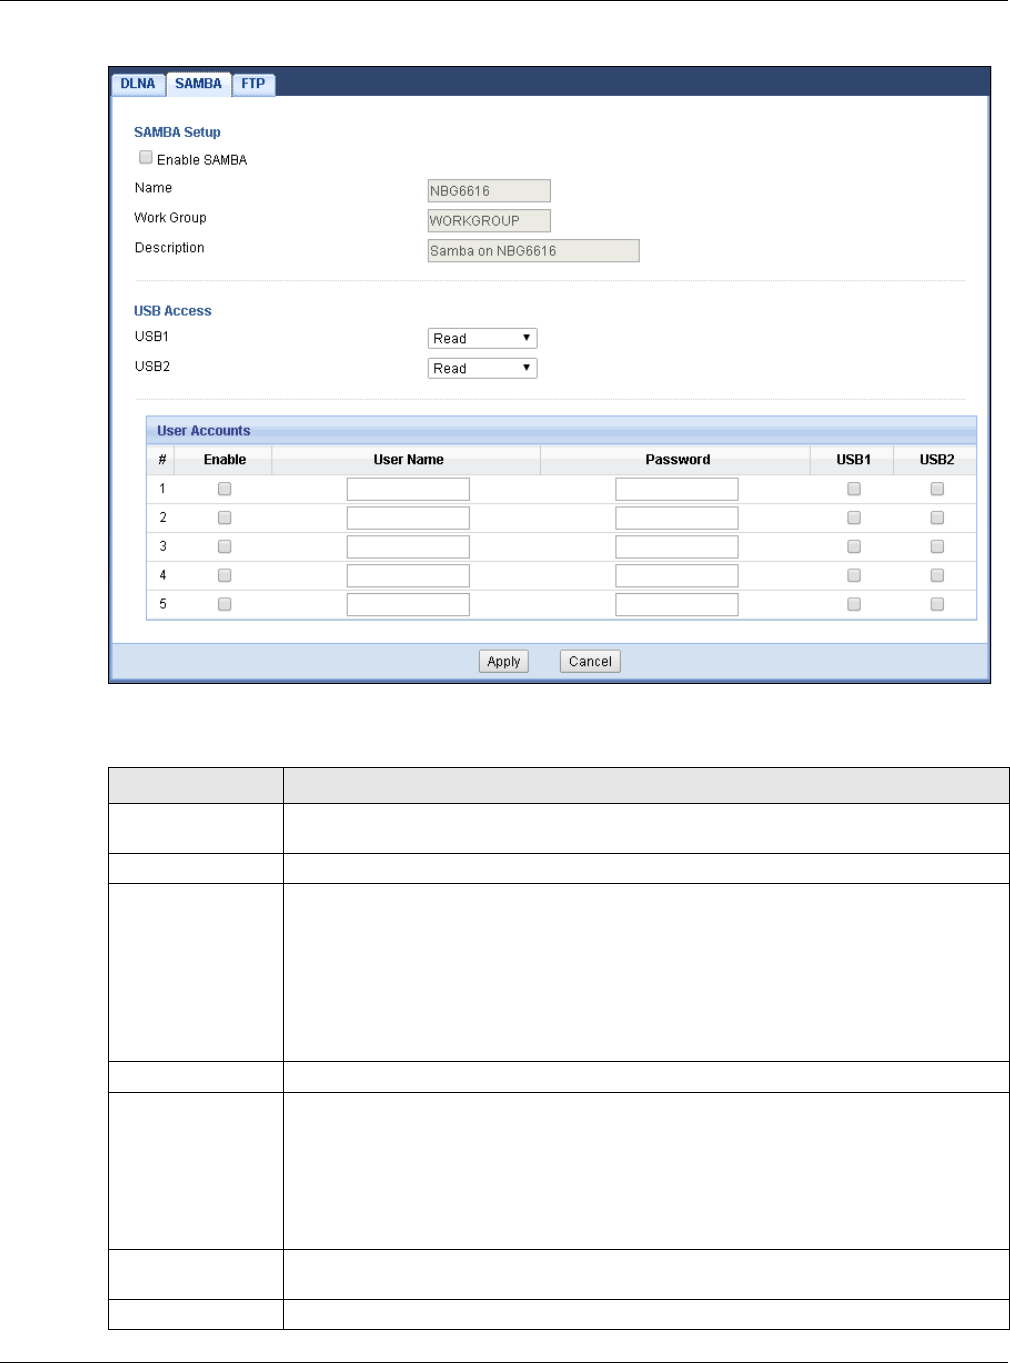Screen dimensions: 1010x1363
Task: Enable user account row 5
Action: click(x=225, y=605)
